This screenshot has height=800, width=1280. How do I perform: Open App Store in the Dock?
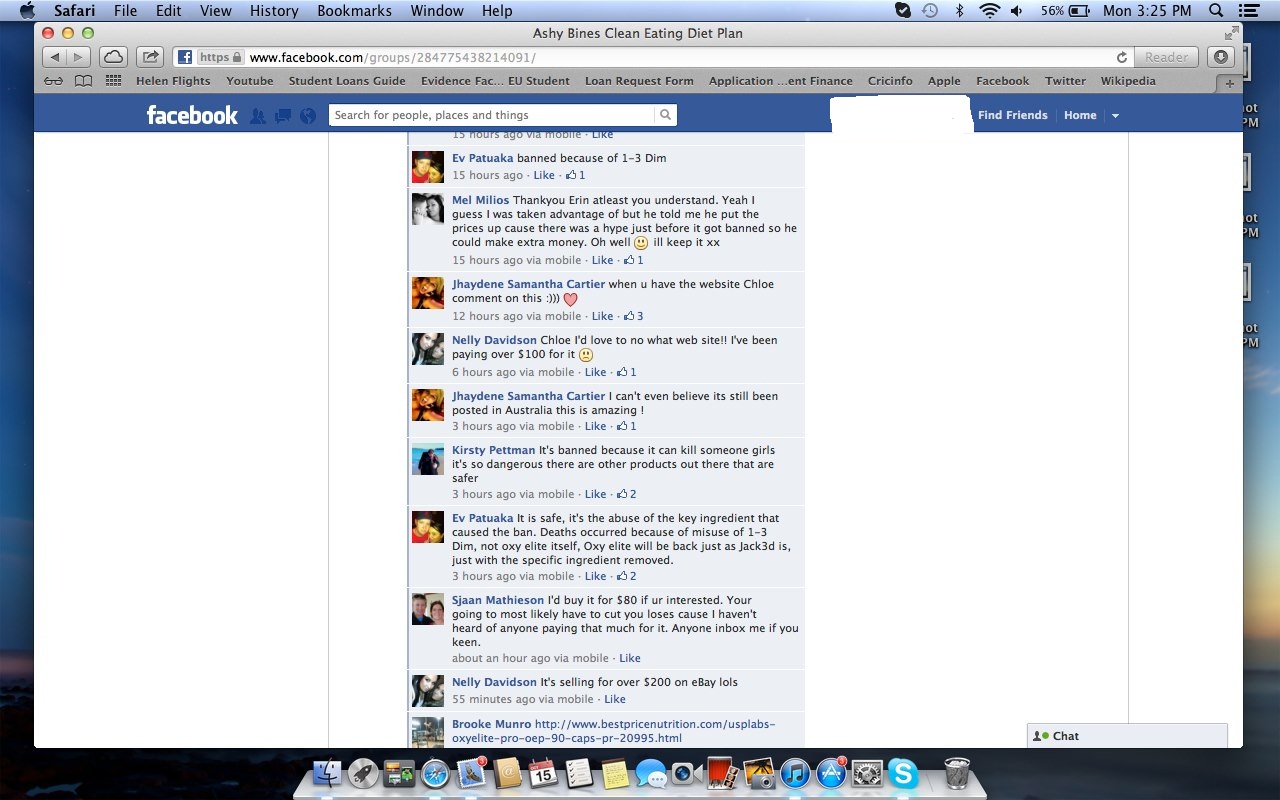click(x=831, y=772)
